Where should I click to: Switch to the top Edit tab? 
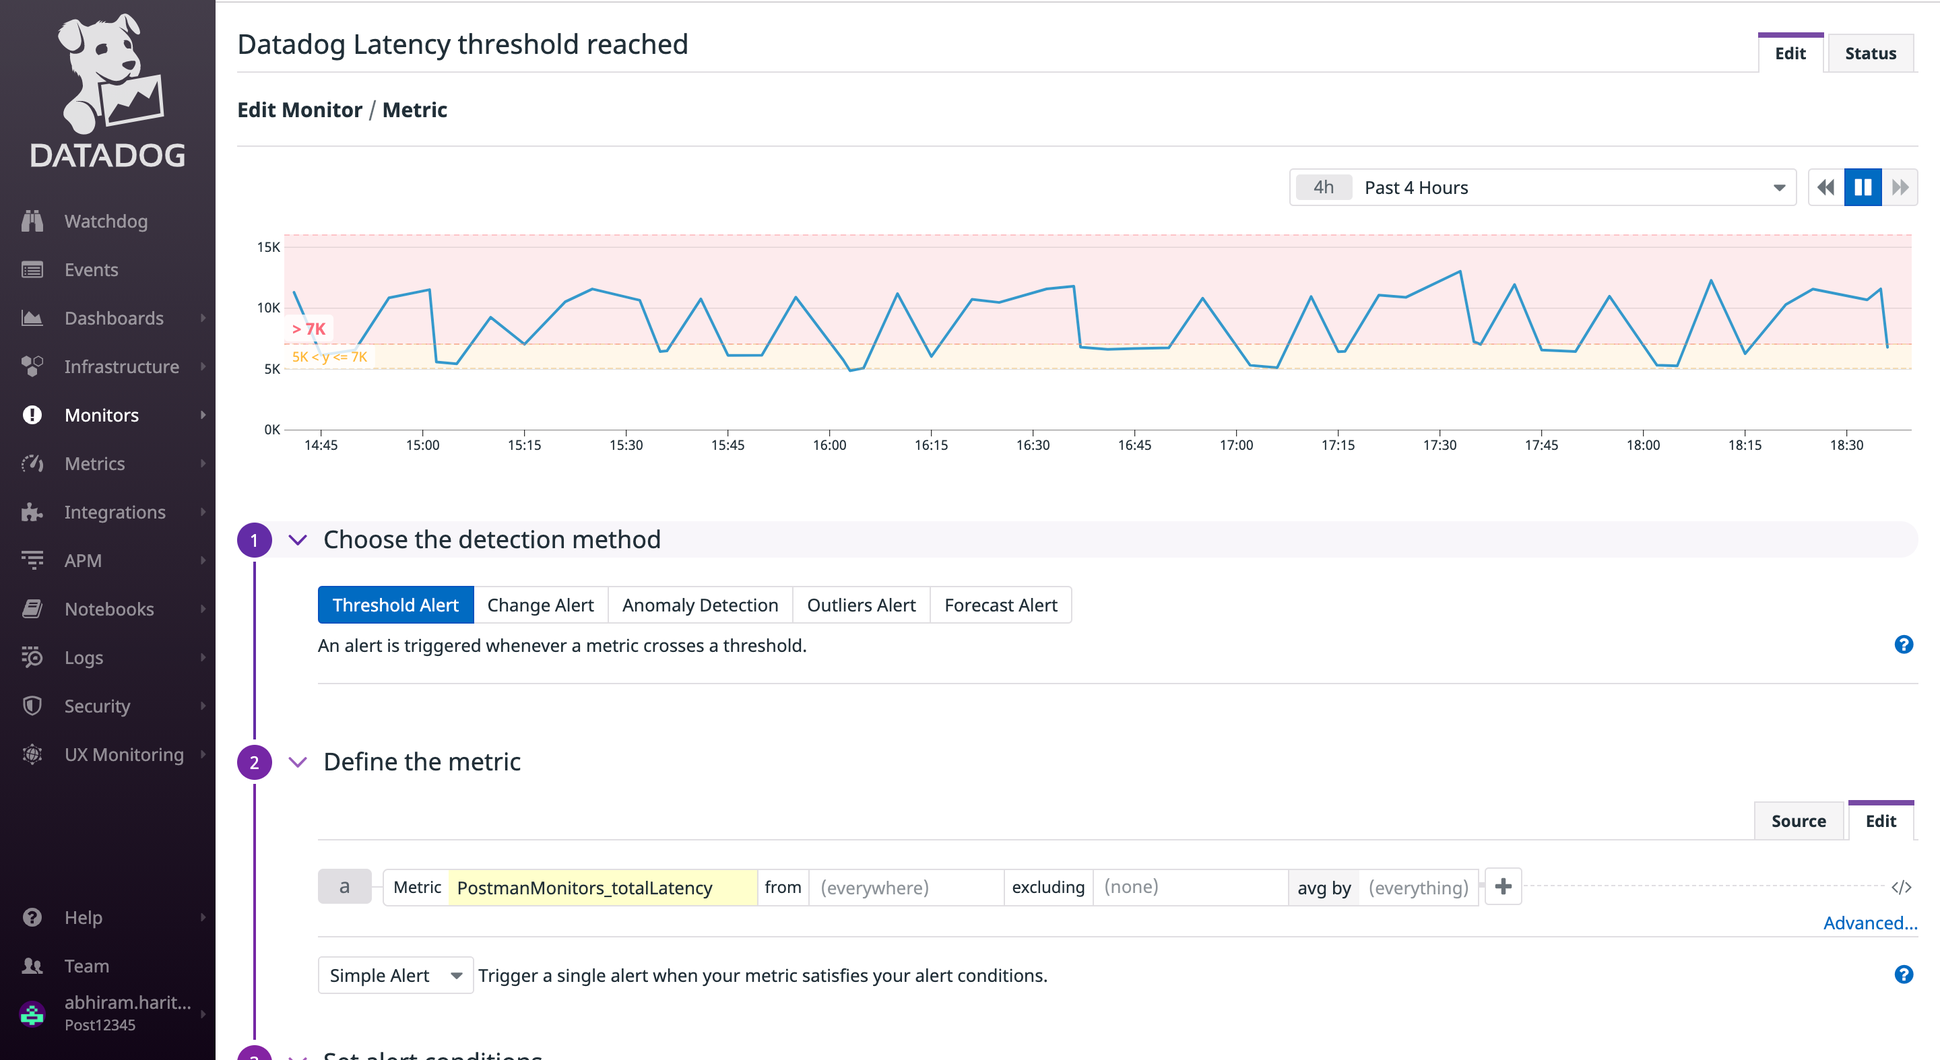coord(1790,53)
